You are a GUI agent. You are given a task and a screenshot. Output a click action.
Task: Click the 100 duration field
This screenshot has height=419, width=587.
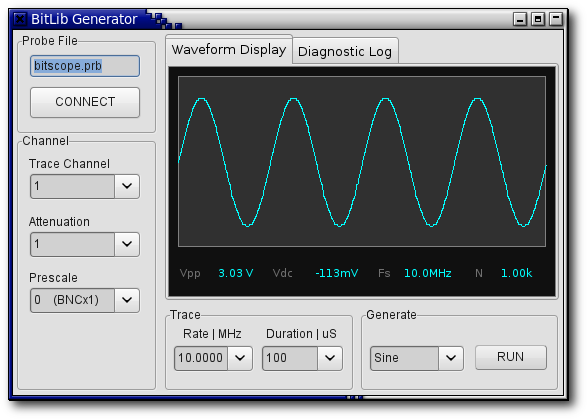click(x=290, y=358)
